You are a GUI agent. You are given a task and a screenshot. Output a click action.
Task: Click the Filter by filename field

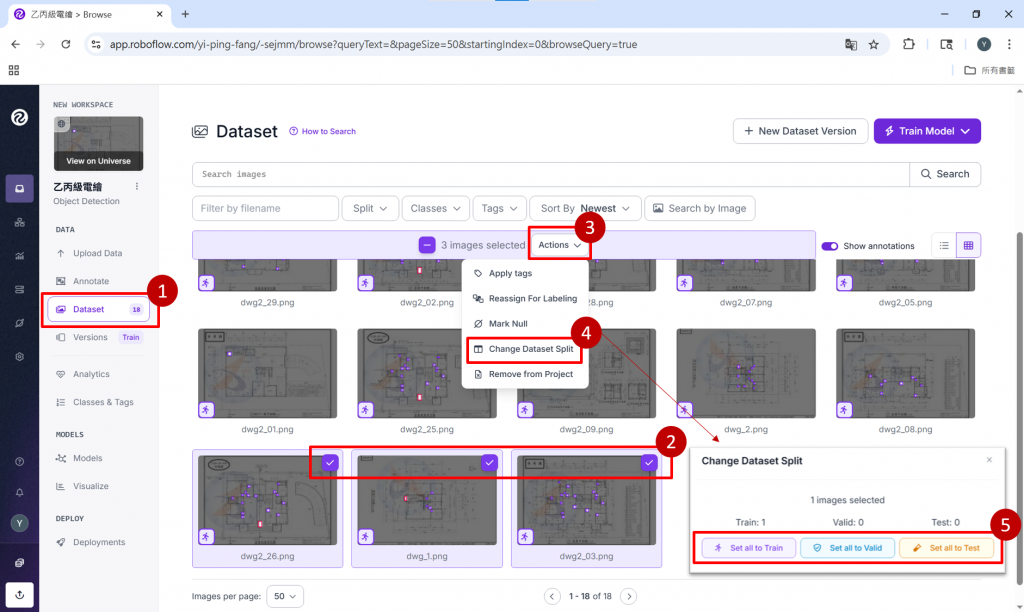(x=265, y=208)
